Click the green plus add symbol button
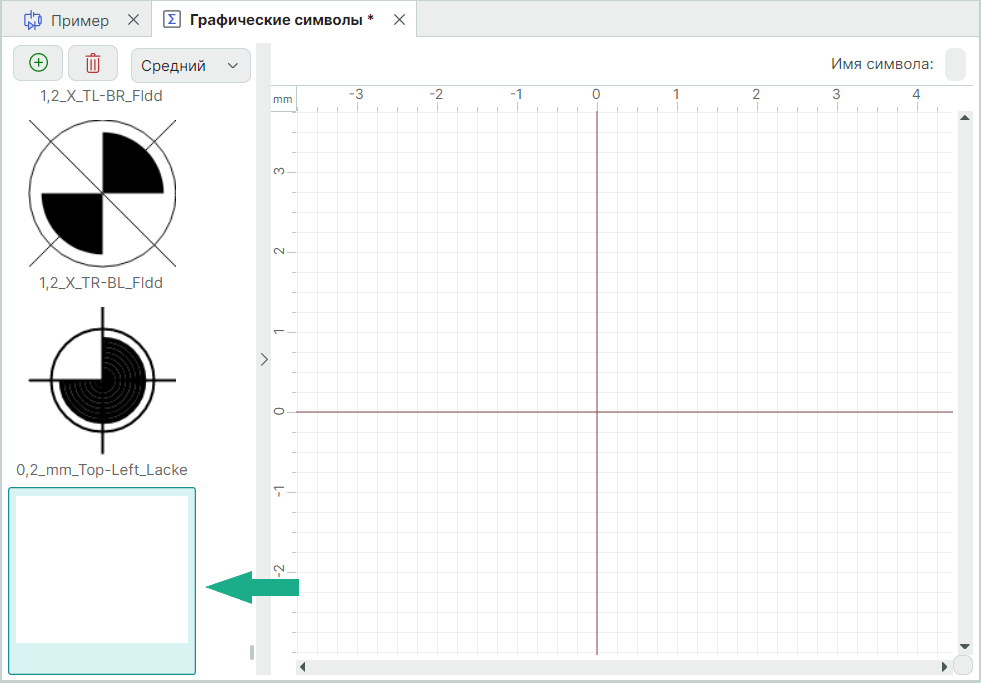981x683 pixels. click(38, 63)
